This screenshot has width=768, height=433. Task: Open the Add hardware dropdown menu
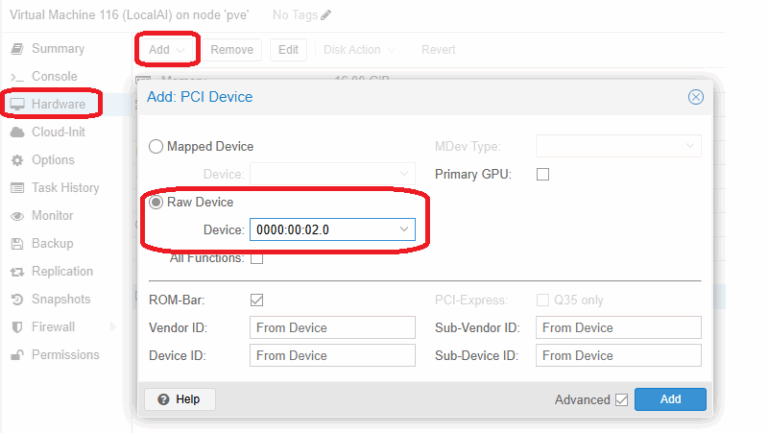pos(166,50)
